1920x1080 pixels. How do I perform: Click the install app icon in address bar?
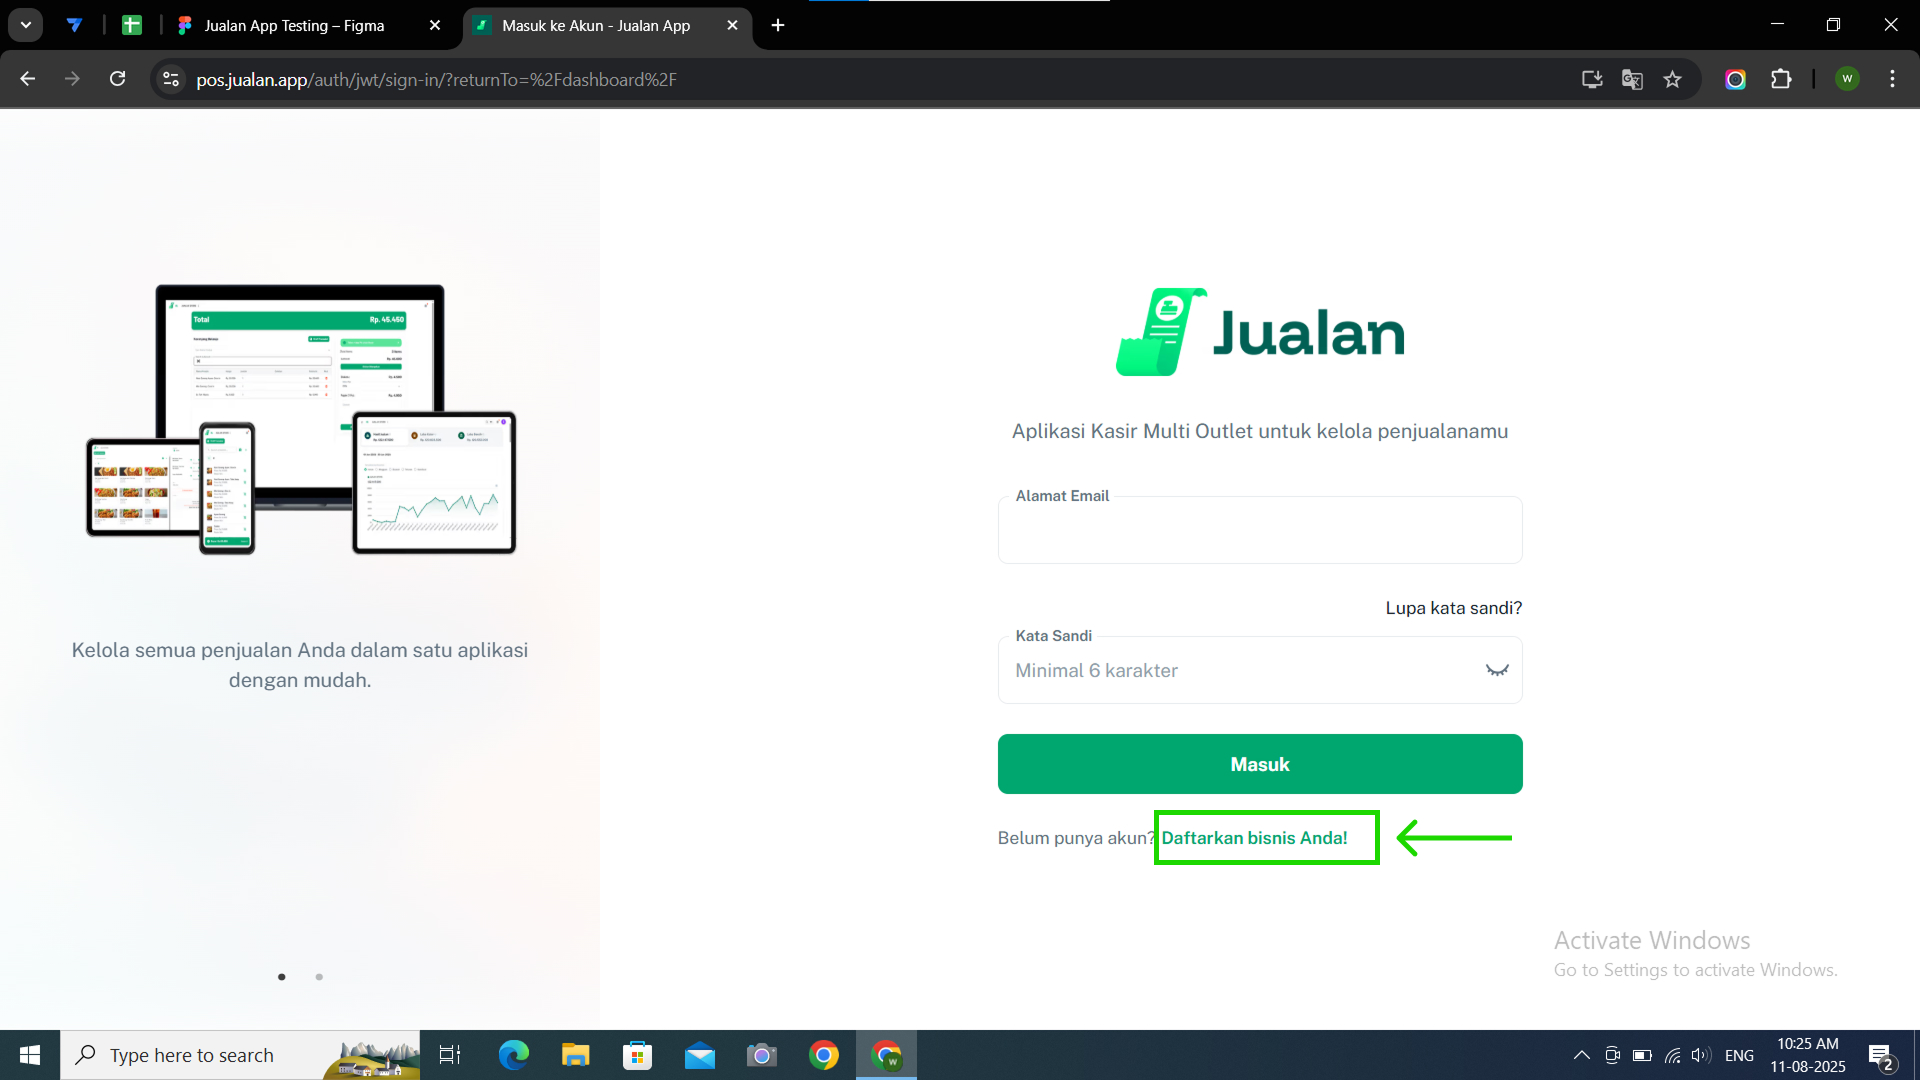click(1592, 79)
